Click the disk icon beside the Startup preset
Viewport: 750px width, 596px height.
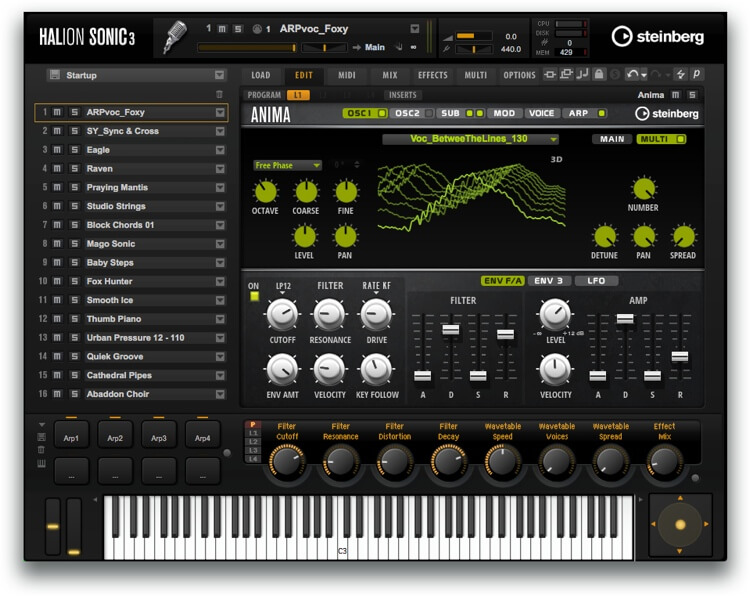(55, 75)
